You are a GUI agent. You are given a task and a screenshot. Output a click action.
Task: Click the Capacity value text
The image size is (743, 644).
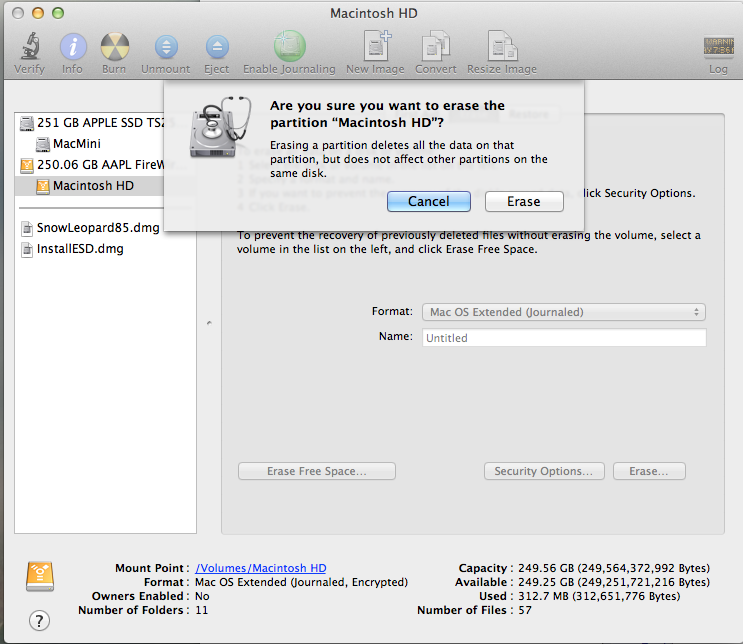click(614, 568)
